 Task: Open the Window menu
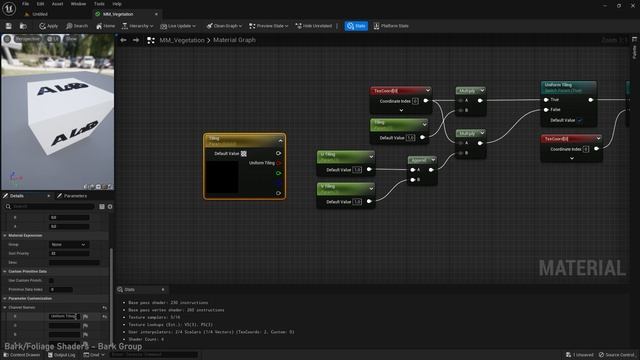pyautogui.click(x=78, y=4)
